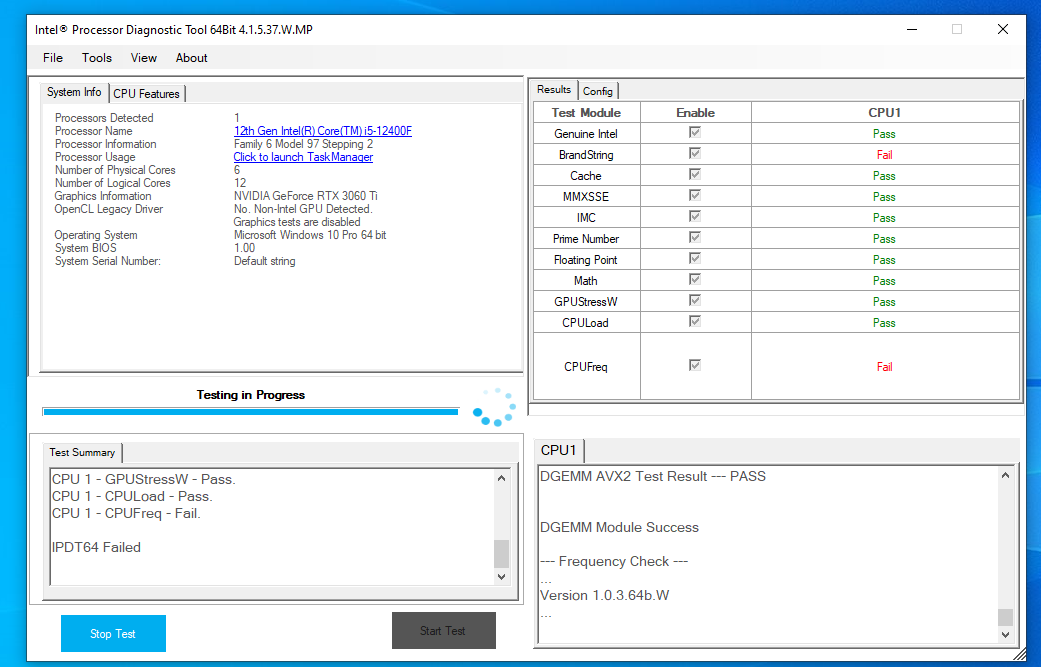Click the CPU1 output scroll up arrow
Screen dimensions: 1041x667
(x=1005, y=475)
